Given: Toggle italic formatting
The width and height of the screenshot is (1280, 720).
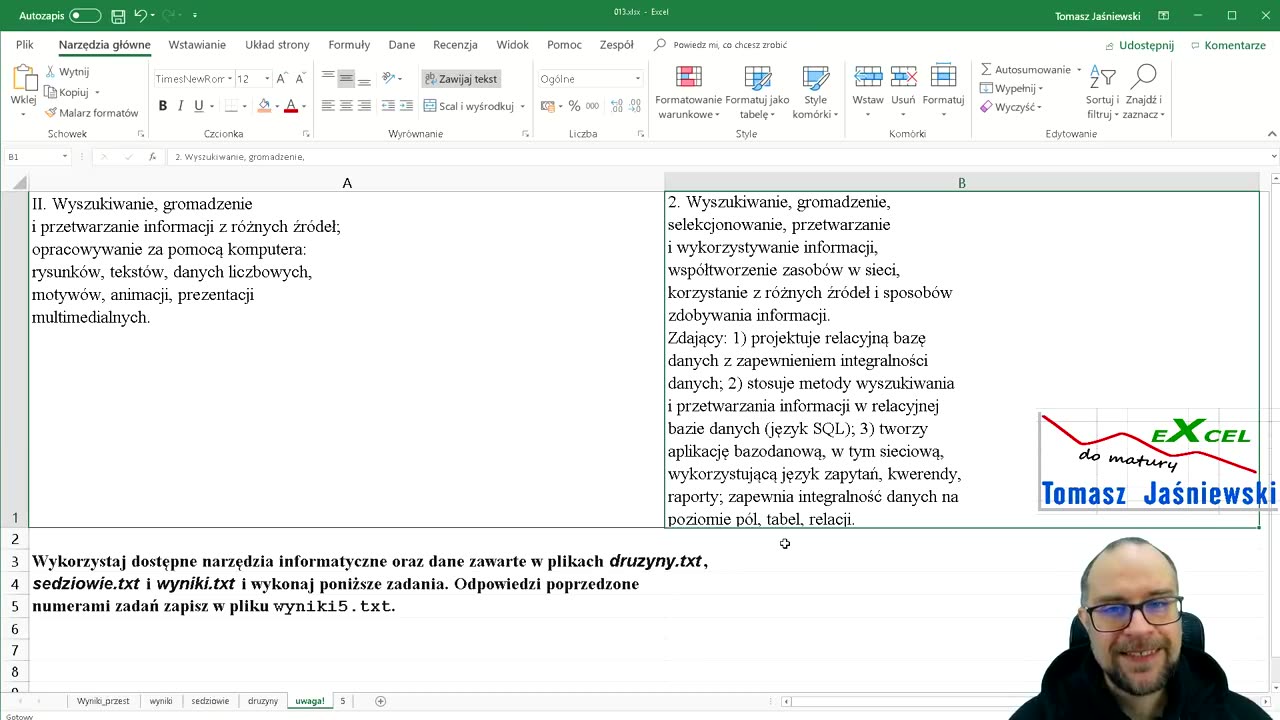Looking at the screenshot, I should (180, 106).
